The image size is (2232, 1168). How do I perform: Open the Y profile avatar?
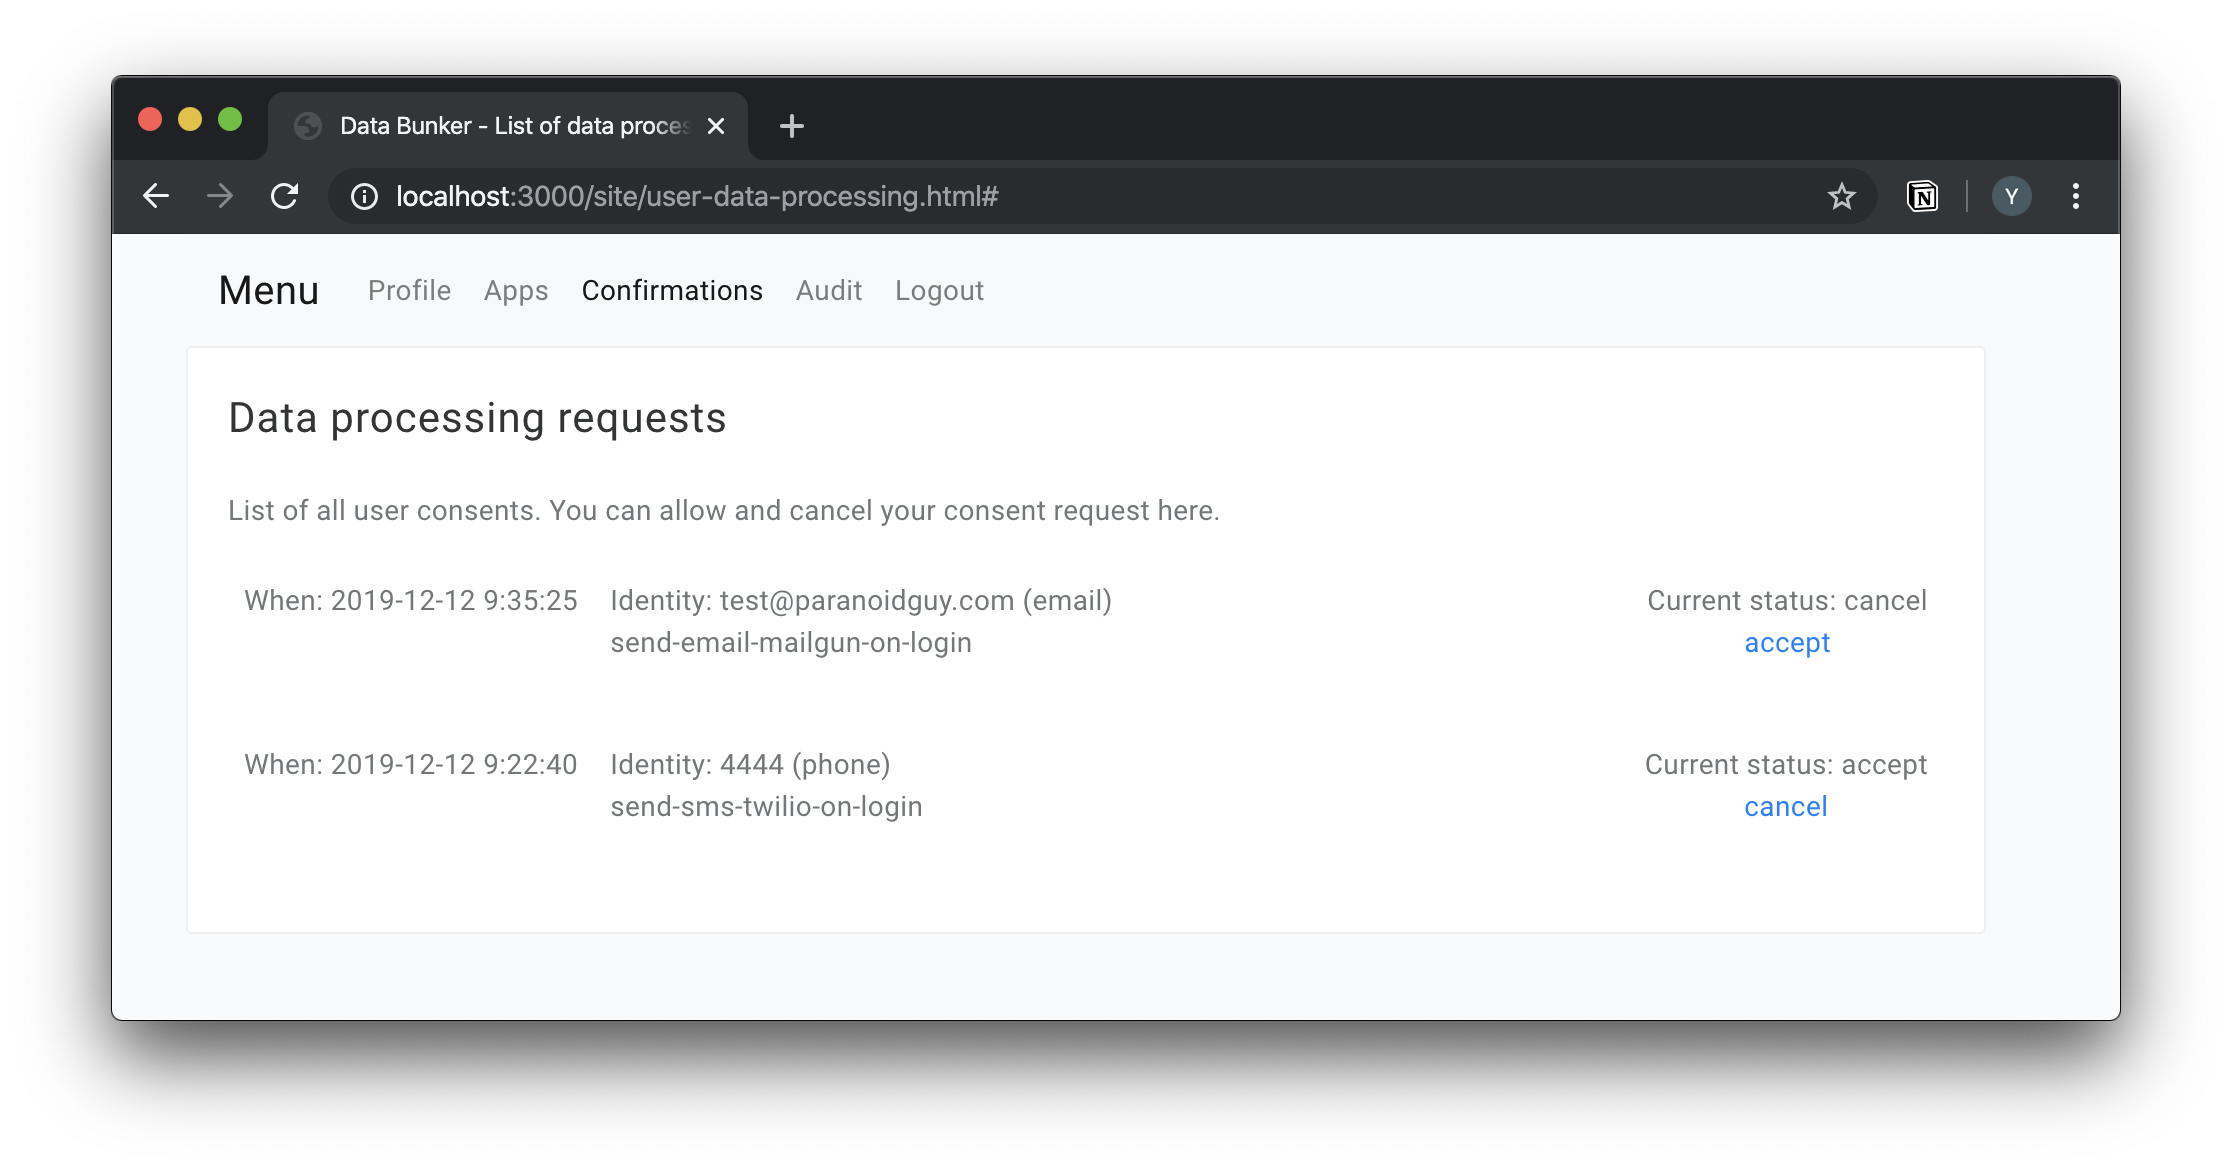coord(2011,196)
